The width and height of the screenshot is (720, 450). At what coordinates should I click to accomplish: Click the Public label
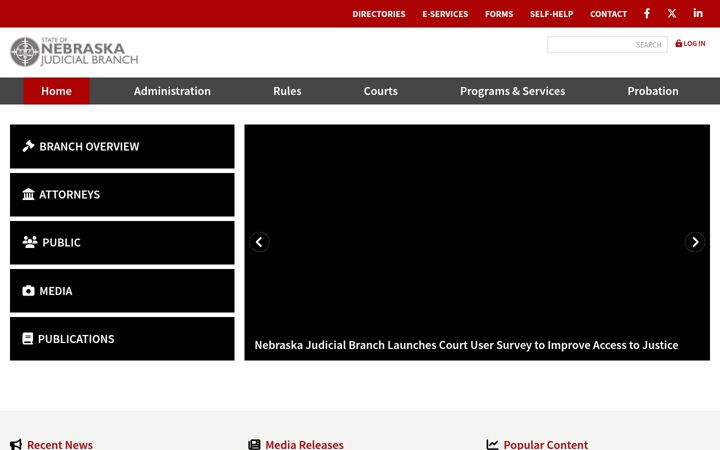pyautogui.click(x=61, y=242)
